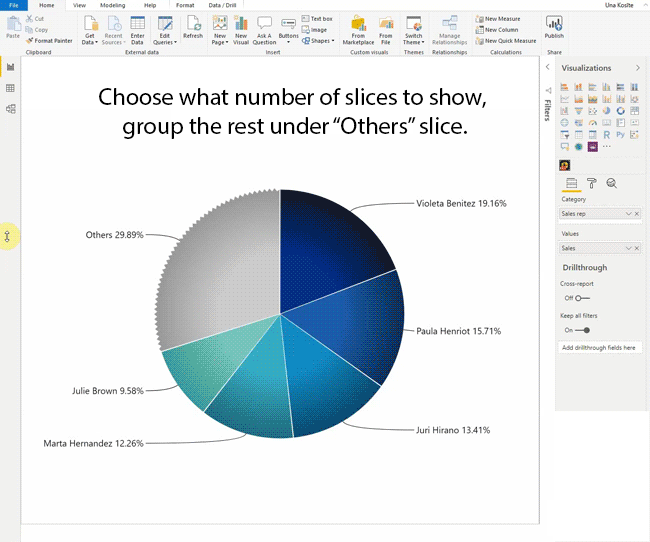Select the pie chart visual
This screenshot has width=650, height=542.
pos(606,111)
